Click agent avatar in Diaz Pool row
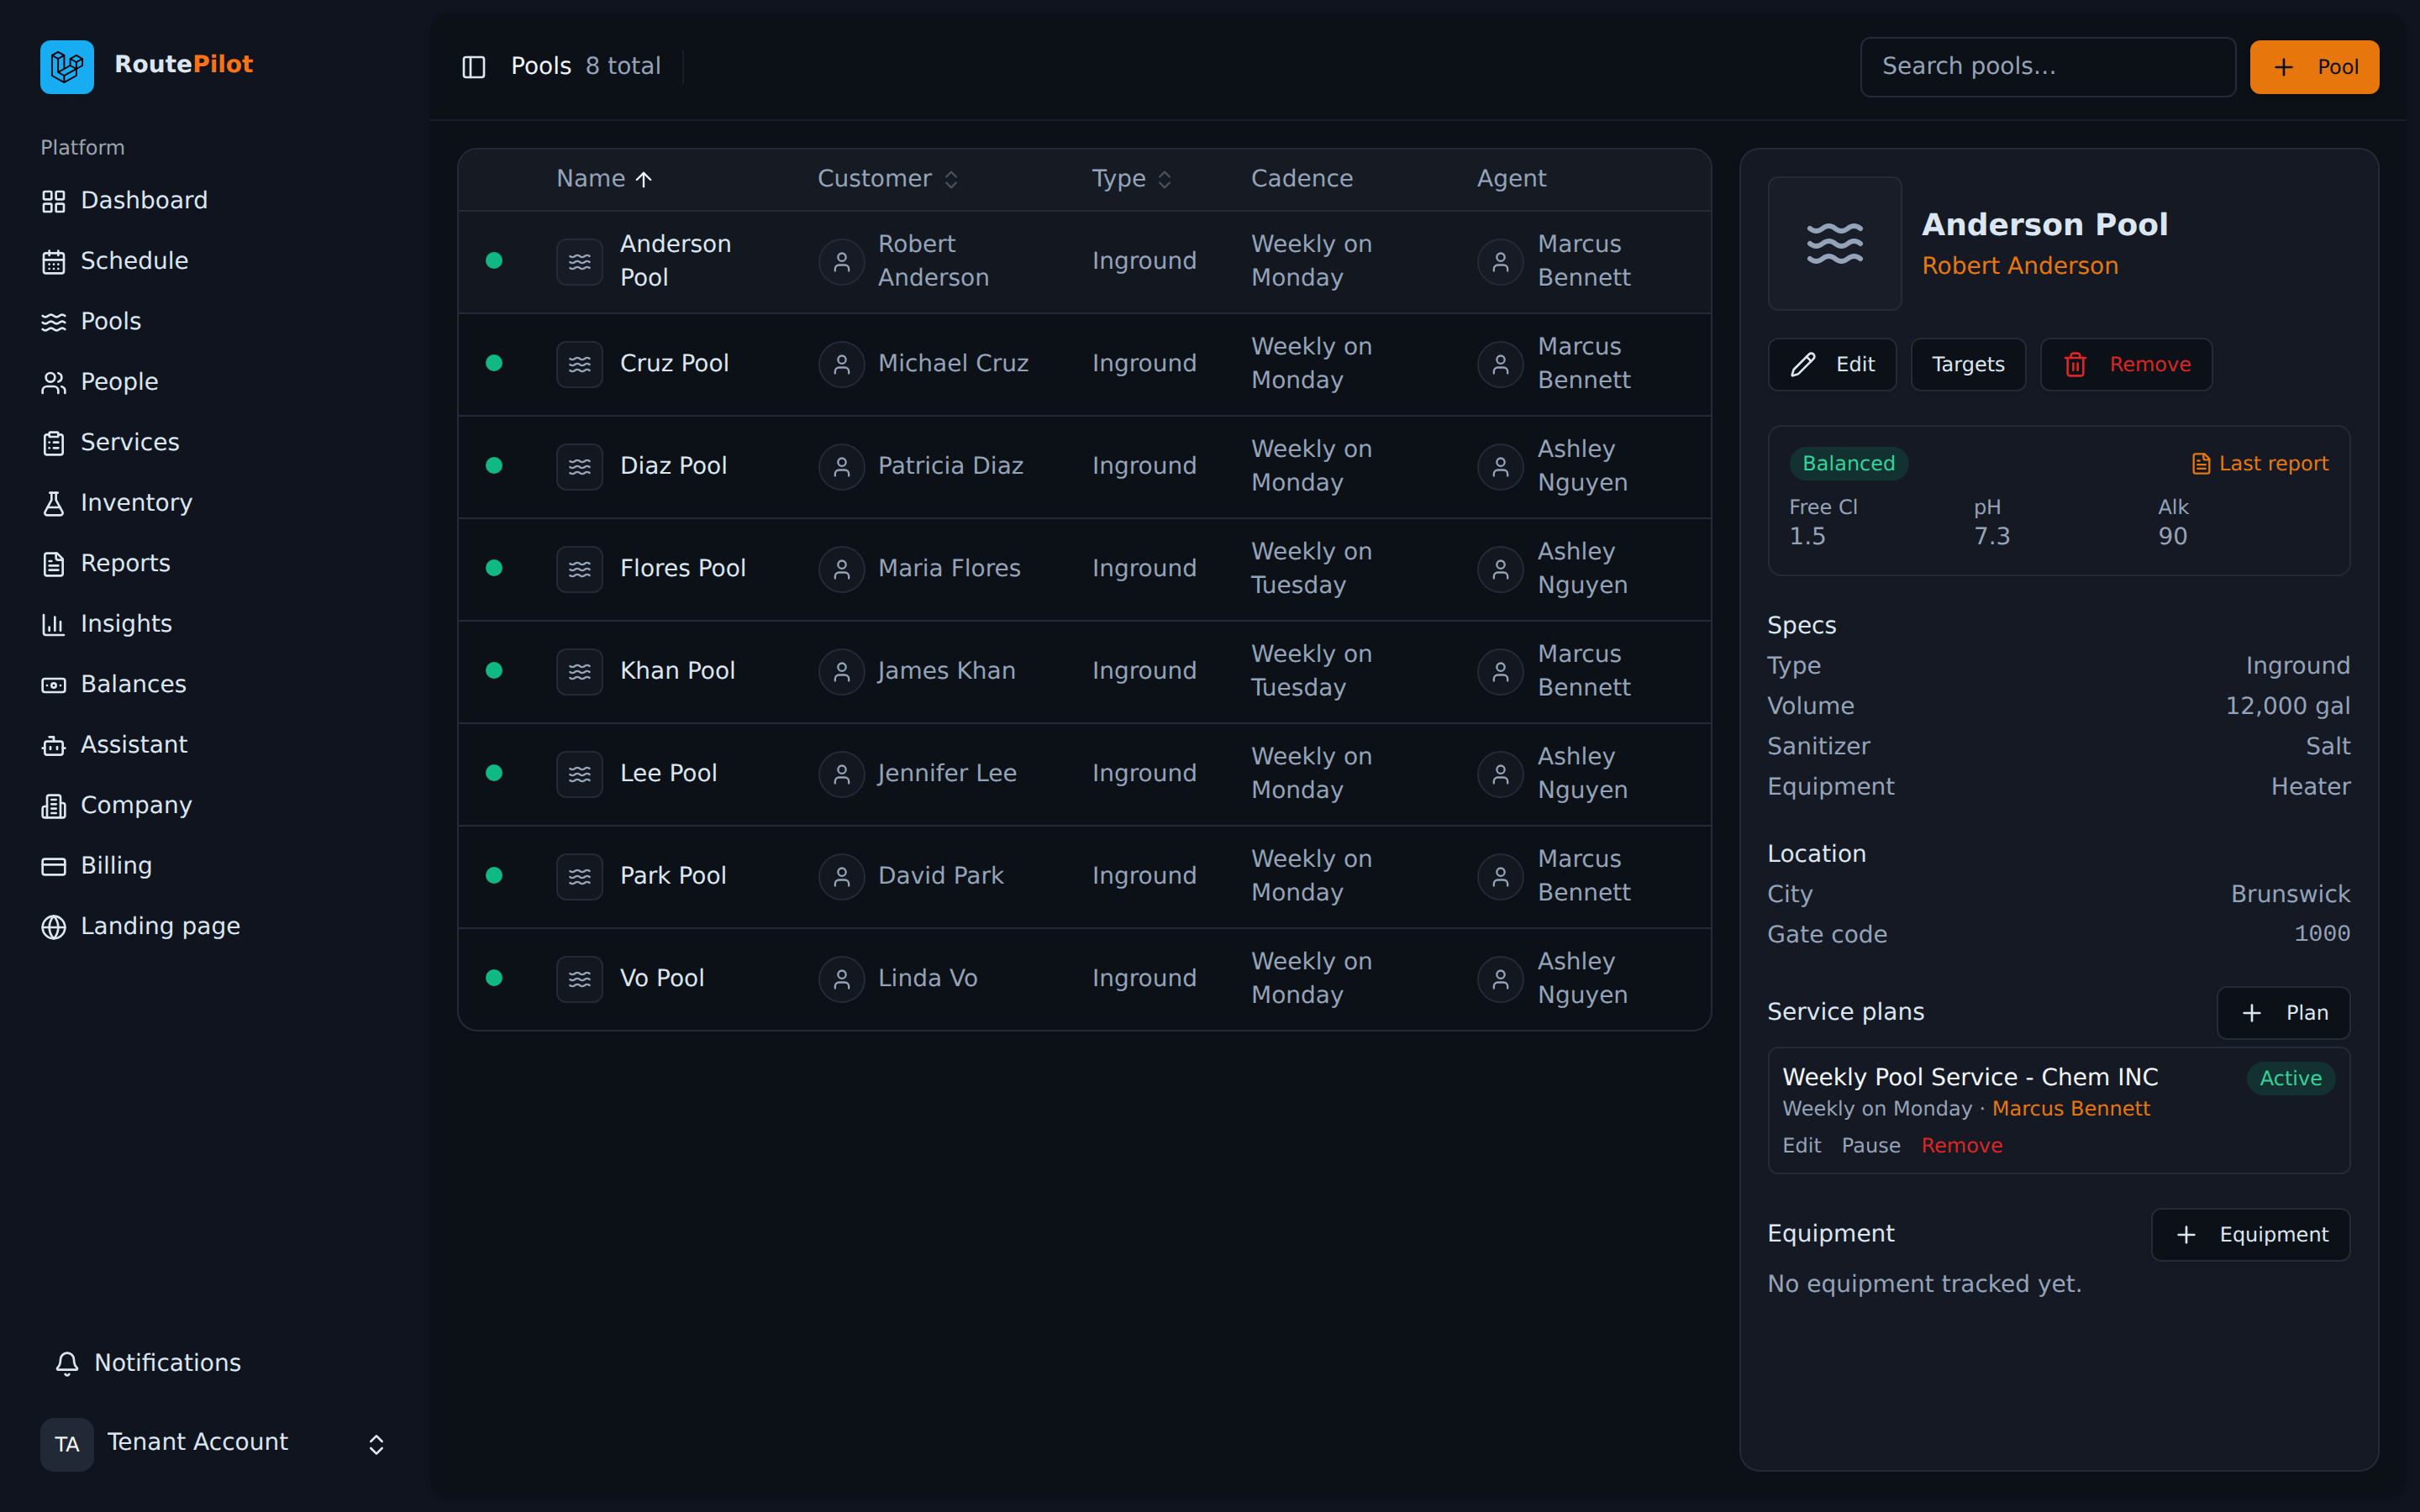Image resolution: width=2420 pixels, height=1512 pixels. pyautogui.click(x=1500, y=466)
